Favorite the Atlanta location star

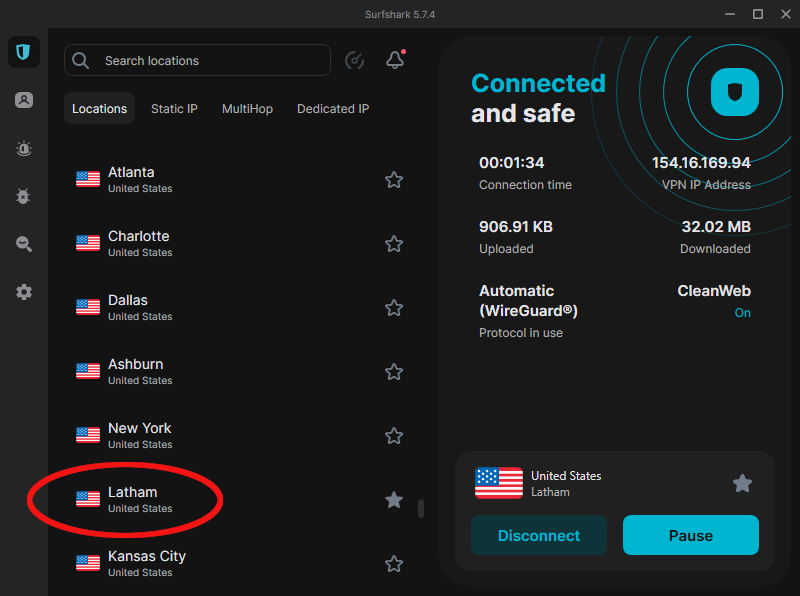click(394, 180)
